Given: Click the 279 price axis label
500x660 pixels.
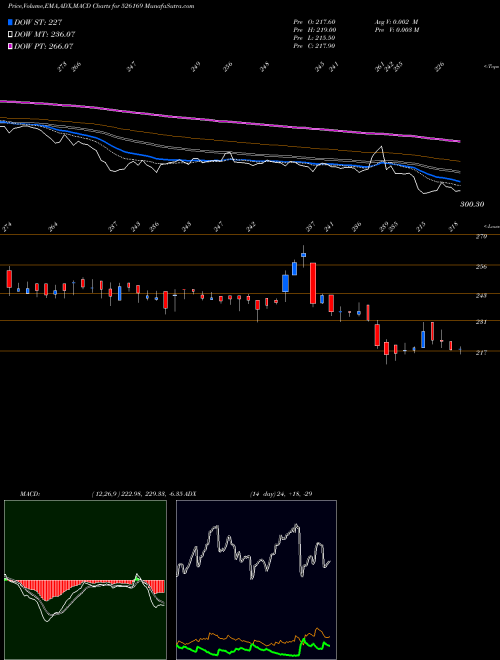Looking at the screenshot, I should [481, 237].
